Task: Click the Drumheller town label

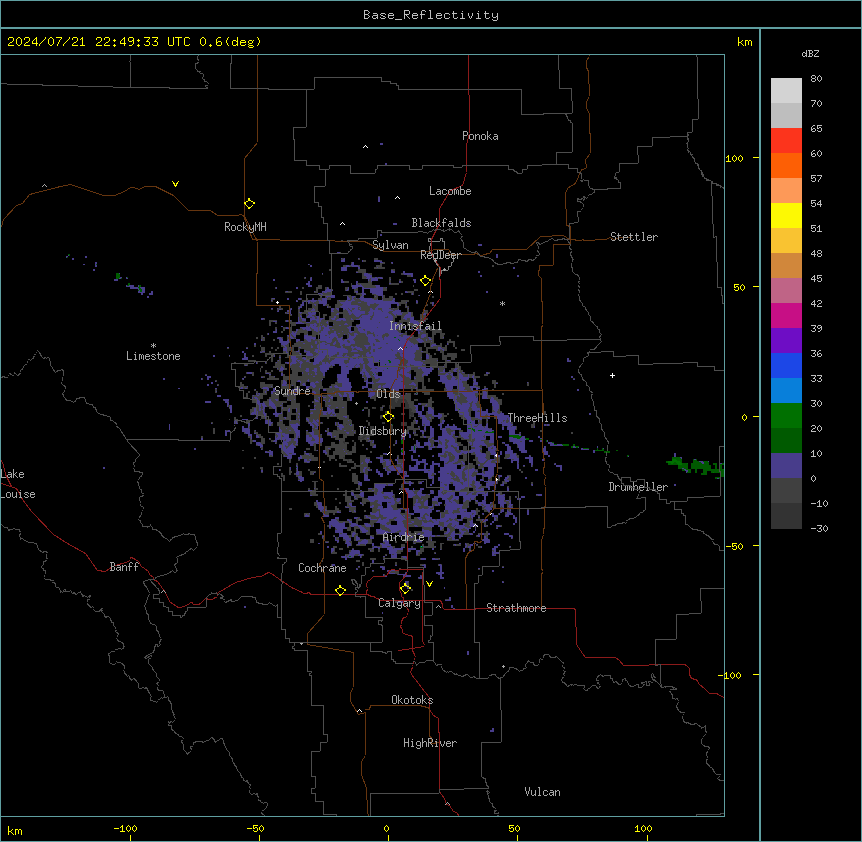Action: (x=638, y=487)
